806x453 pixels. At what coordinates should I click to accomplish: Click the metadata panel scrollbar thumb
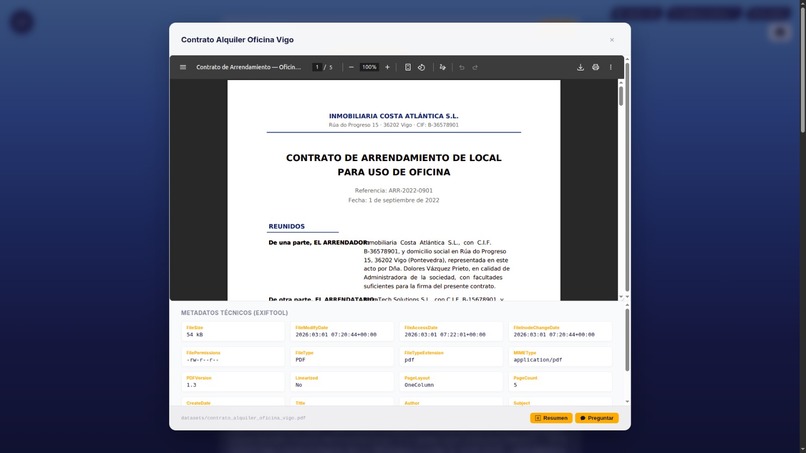tap(627, 339)
